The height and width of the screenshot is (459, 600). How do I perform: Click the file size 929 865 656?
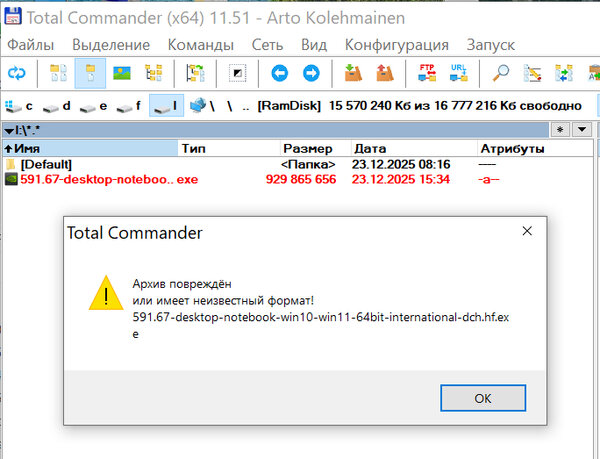click(301, 179)
